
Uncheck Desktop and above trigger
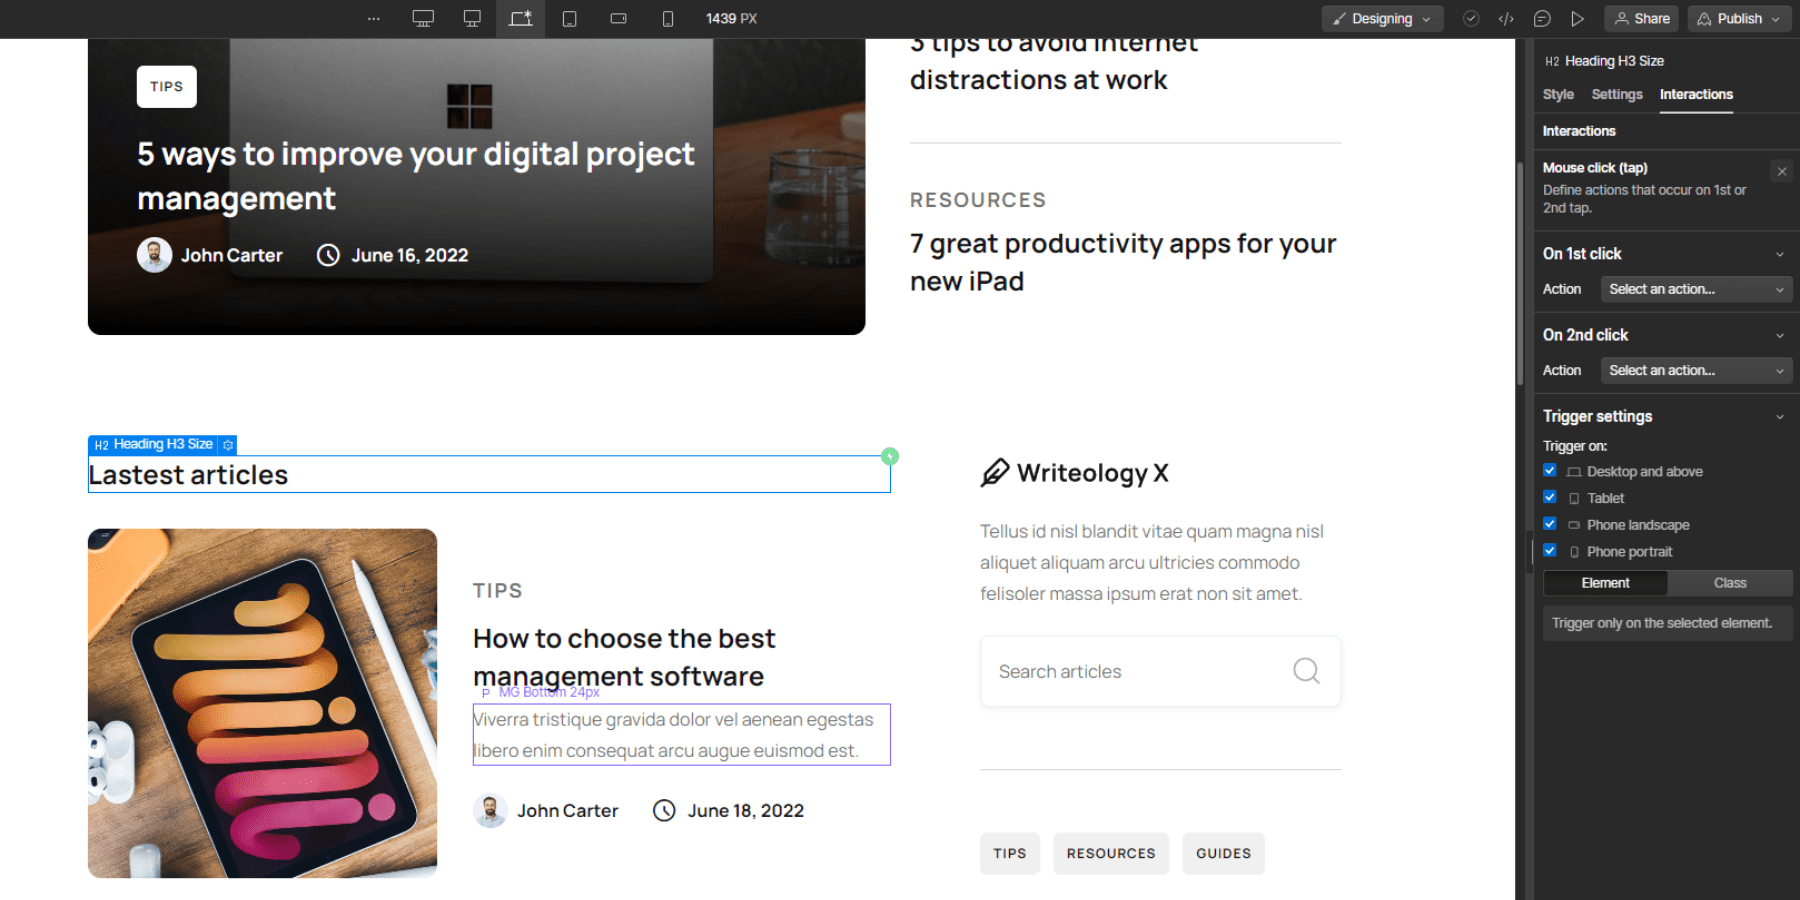point(1550,470)
